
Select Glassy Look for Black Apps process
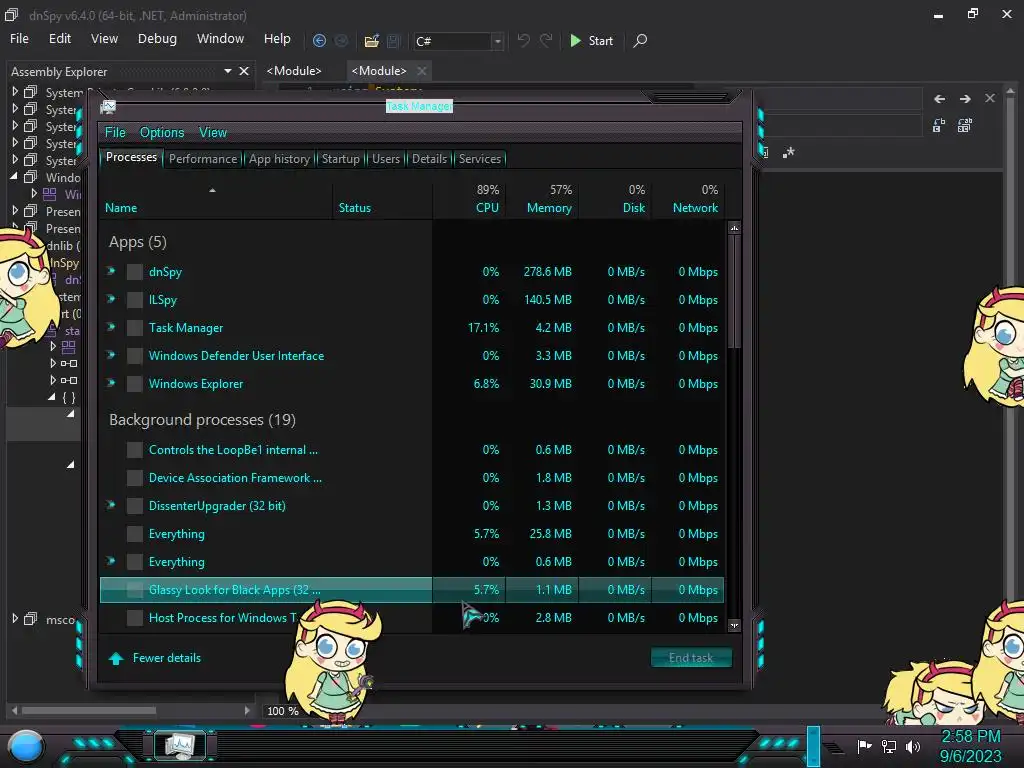pyautogui.click(x=411, y=590)
